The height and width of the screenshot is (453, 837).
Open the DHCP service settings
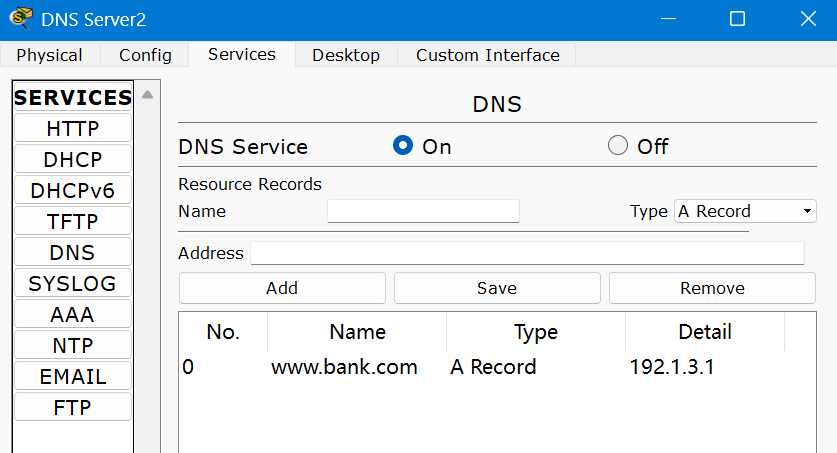click(x=72, y=159)
